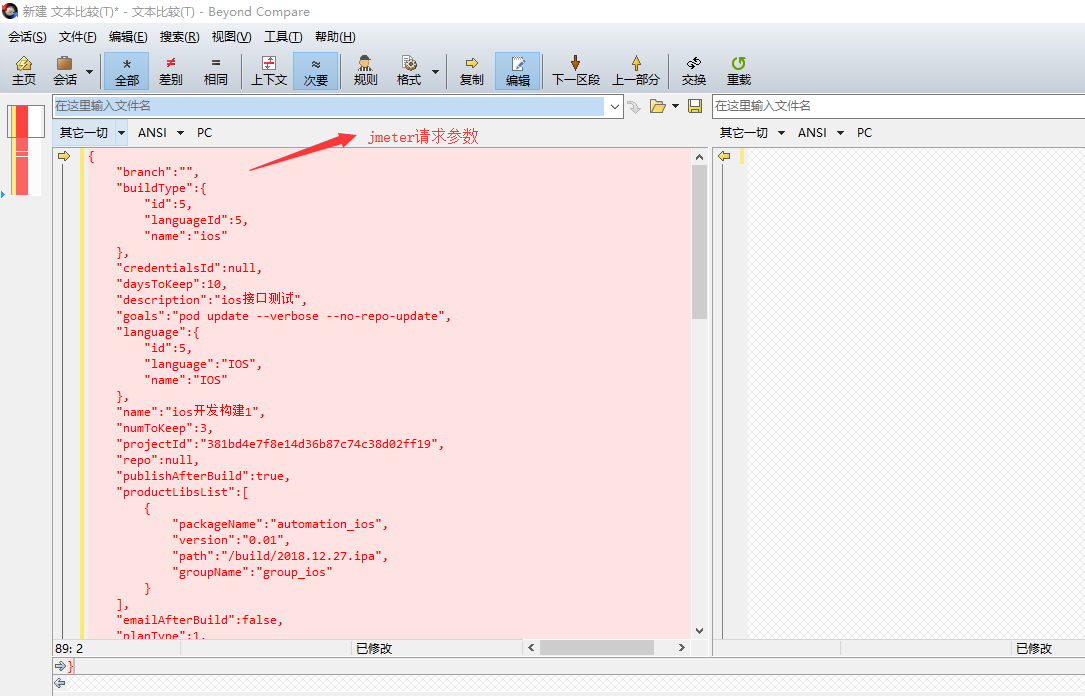1085x696 pixels.
Task: Click the 89: 2 cursor position status
Action: click(69, 648)
